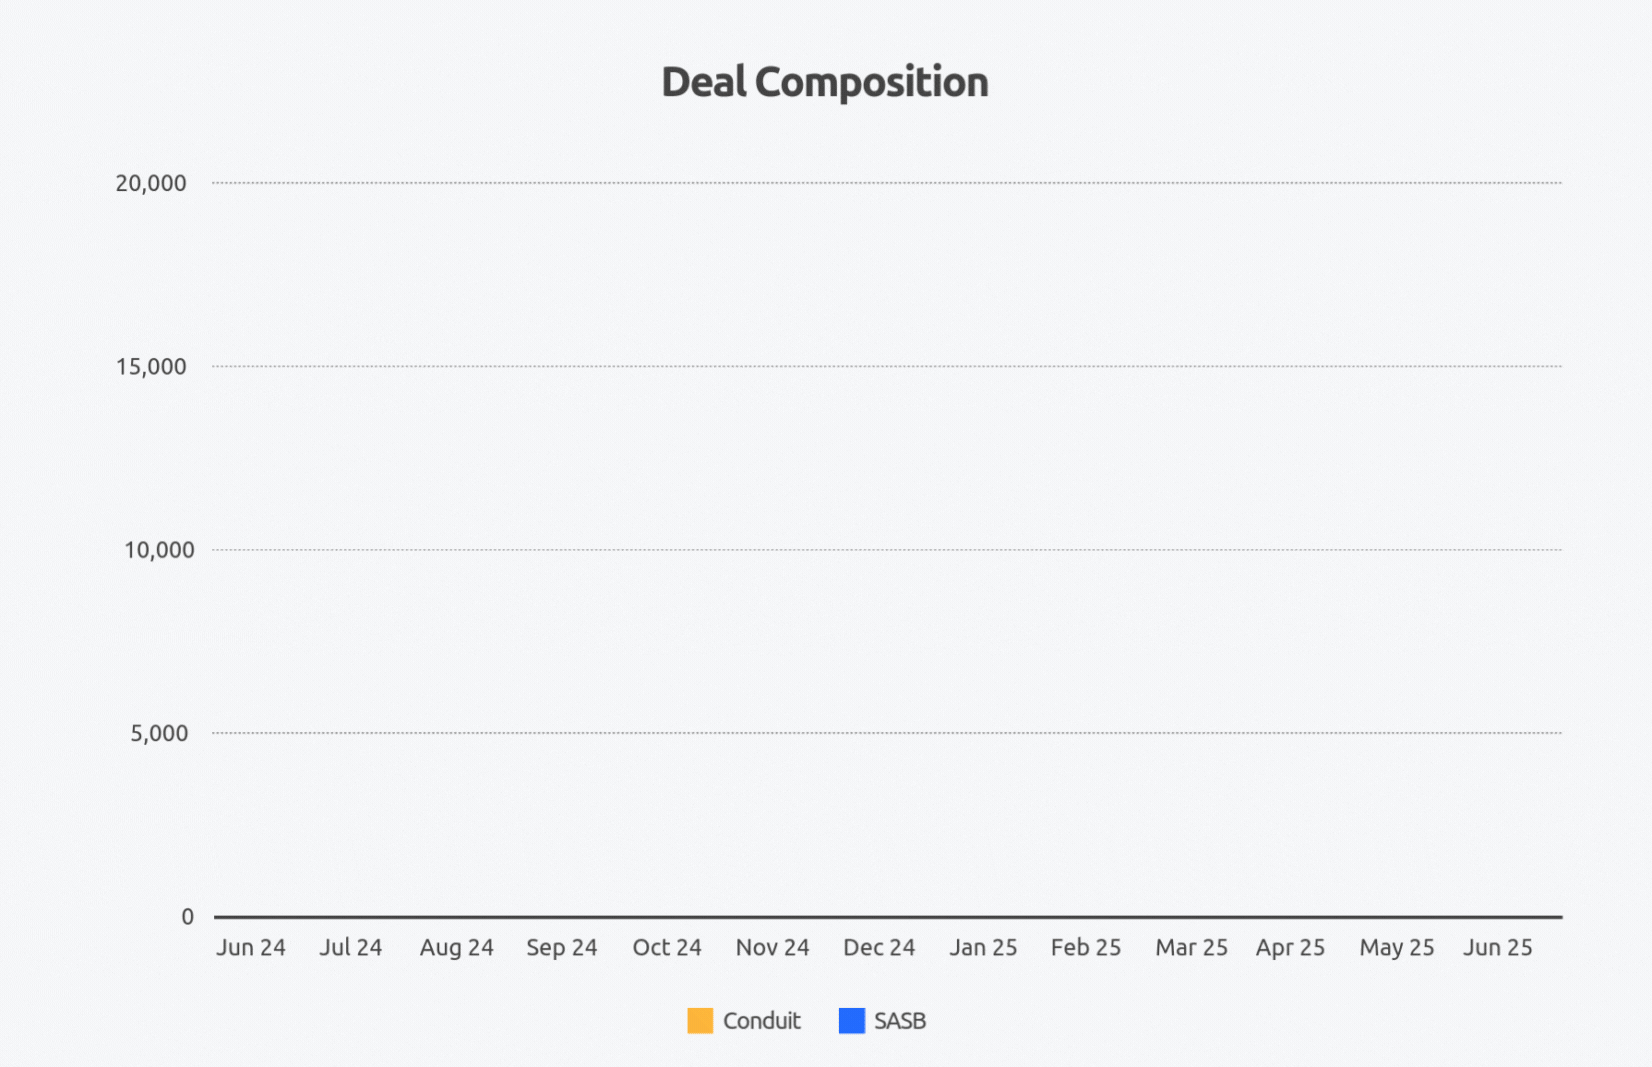
Task: Select the Jul 24 axis label
Action: (350, 947)
